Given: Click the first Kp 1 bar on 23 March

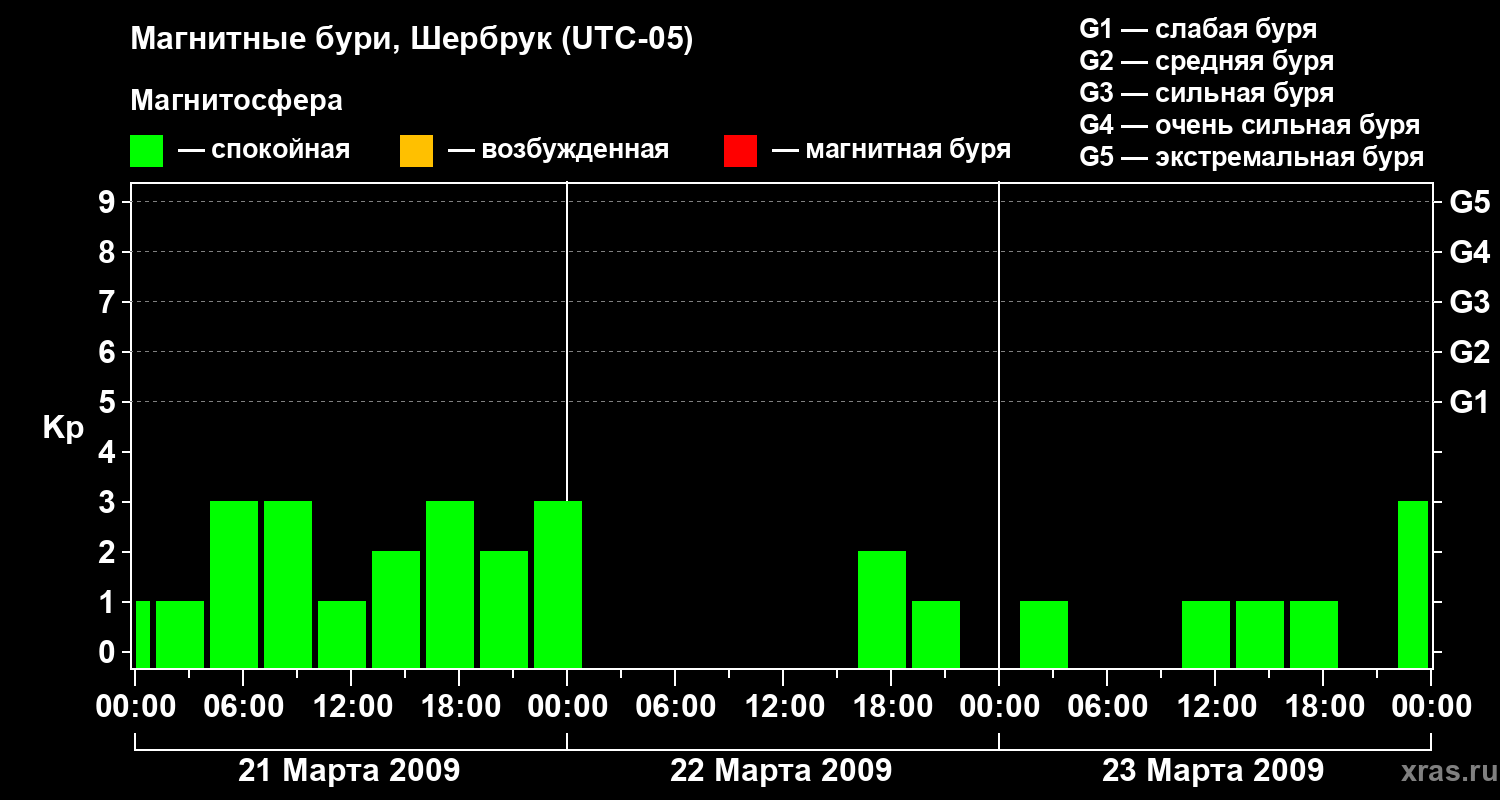Looking at the screenshot, I should (1044, 634).
